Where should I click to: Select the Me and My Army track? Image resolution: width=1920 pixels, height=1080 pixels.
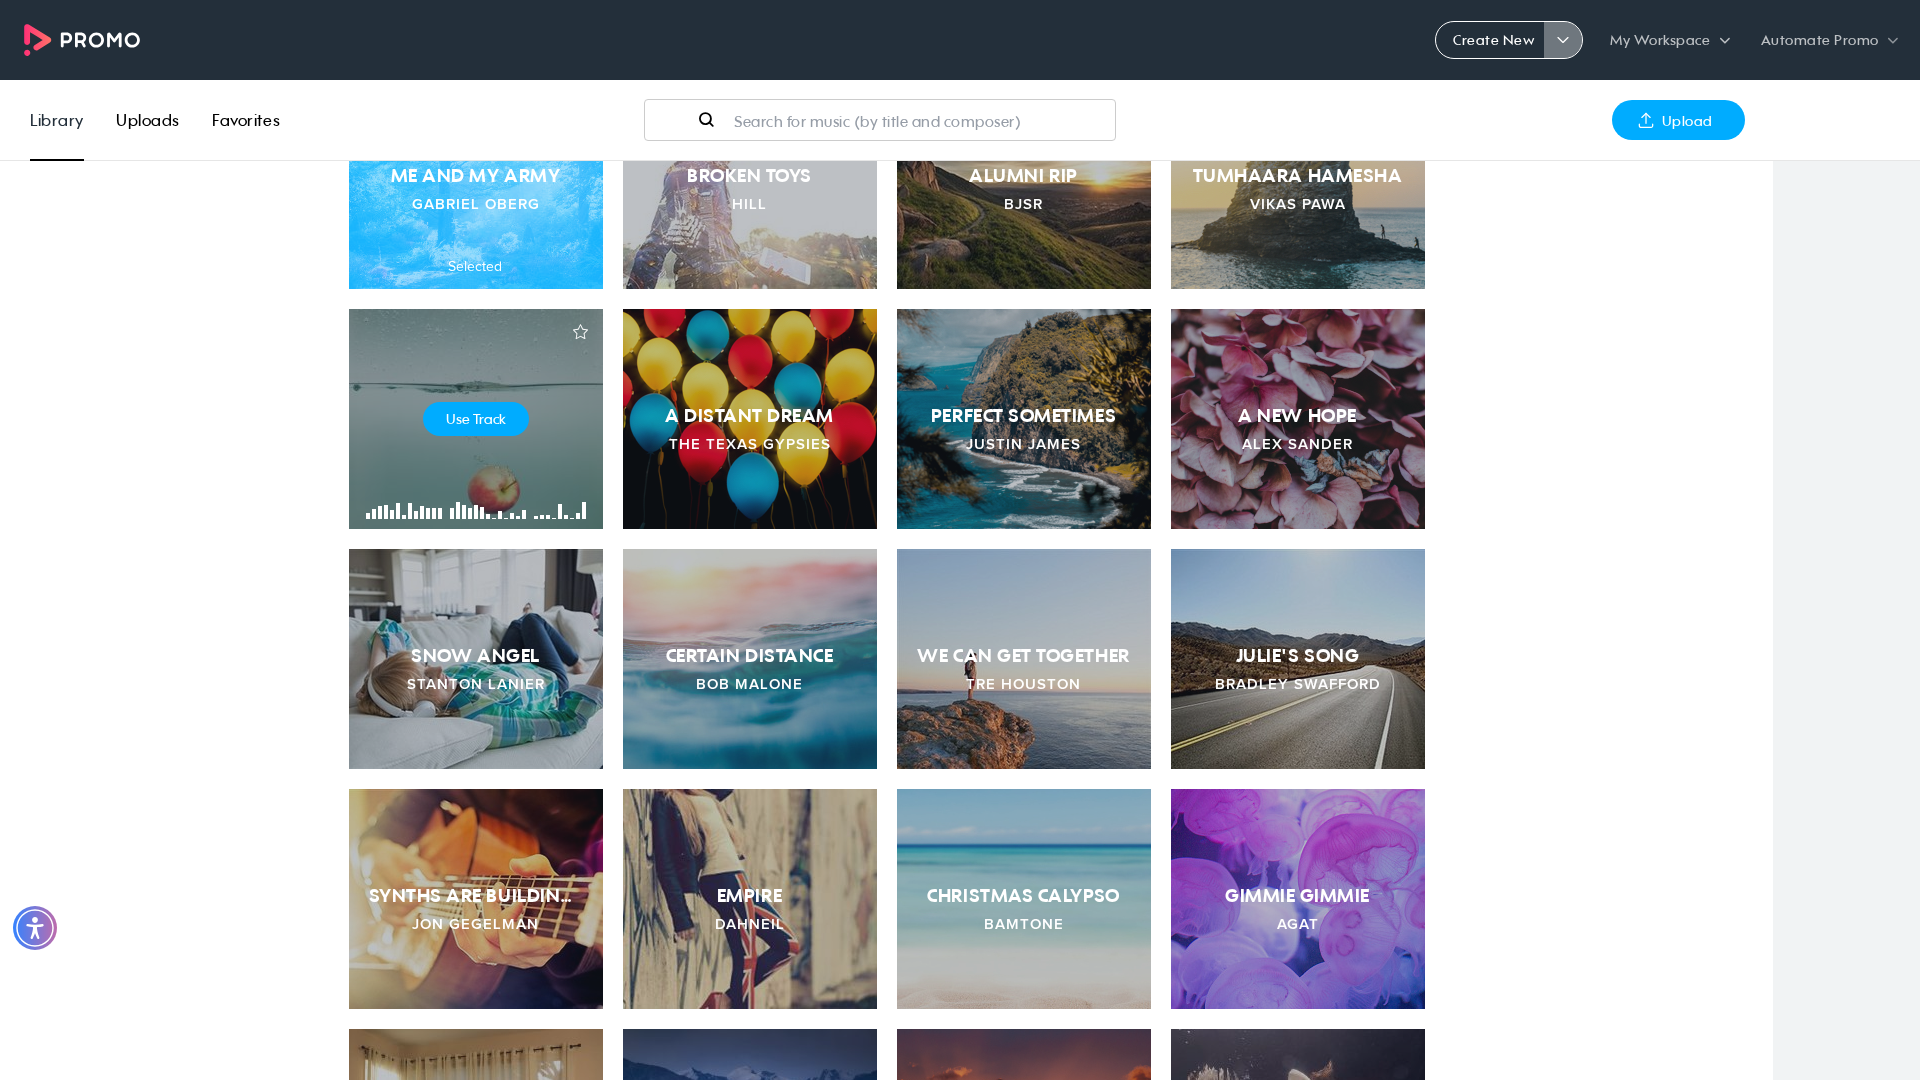pos(476,224)
